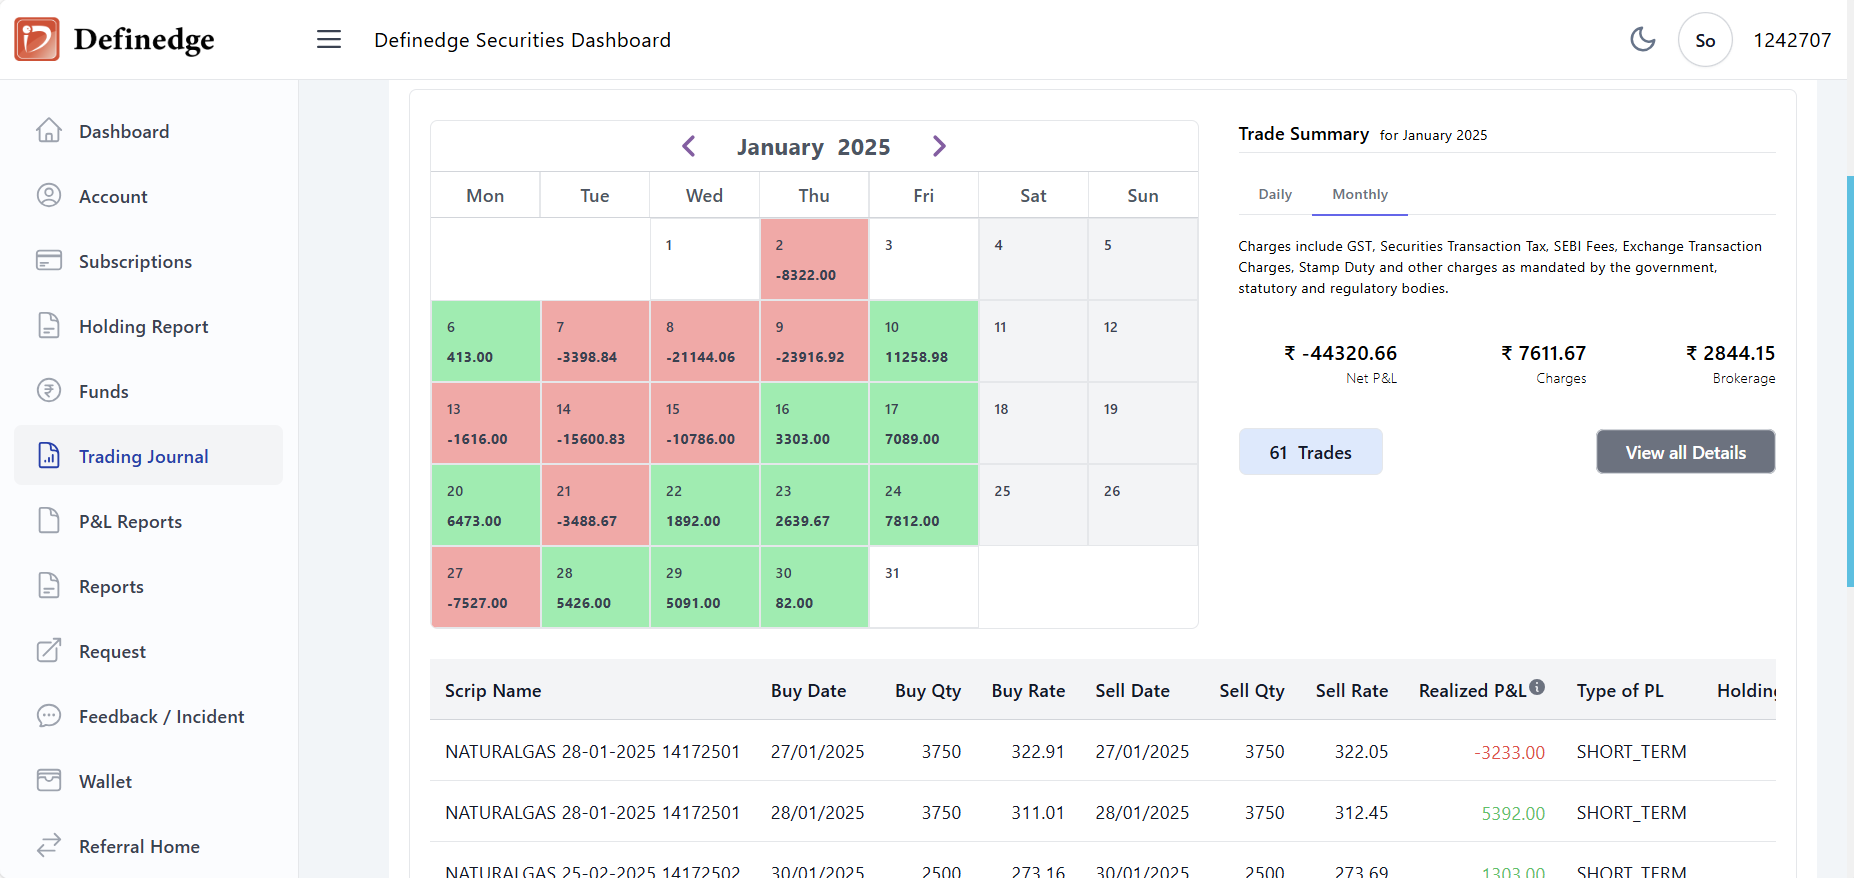Image resolution: width=1854 pixels, height=878 pixels.
Task: Open the So user avatar
Action: click(1705, 40)
